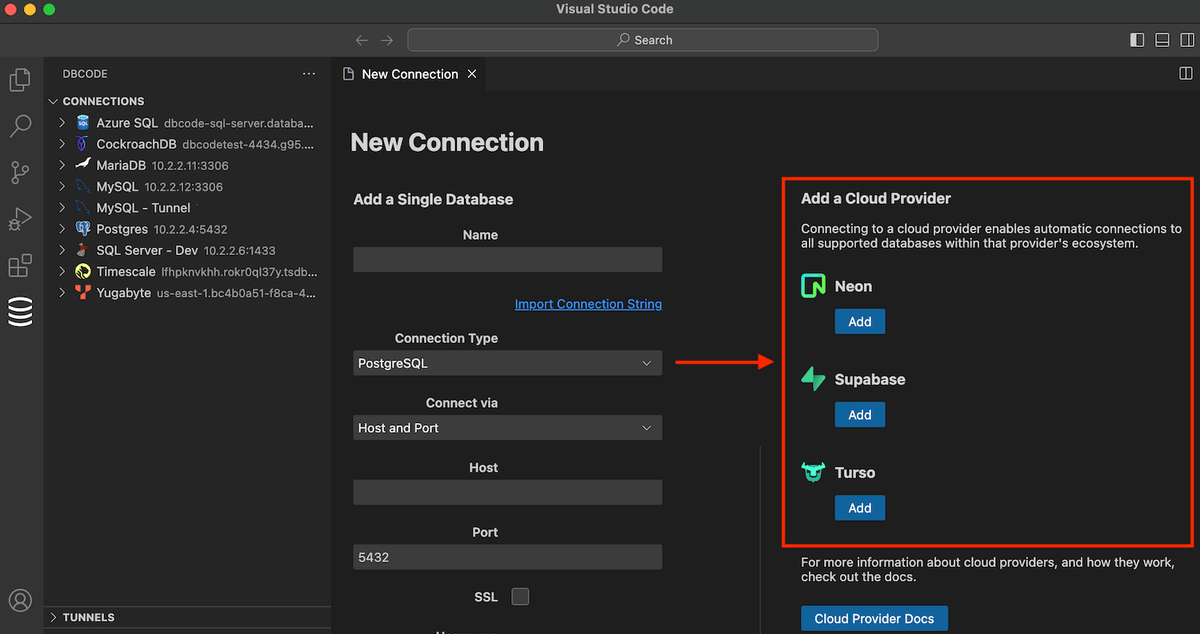Click the Import Connection String link

click(588, 304)
